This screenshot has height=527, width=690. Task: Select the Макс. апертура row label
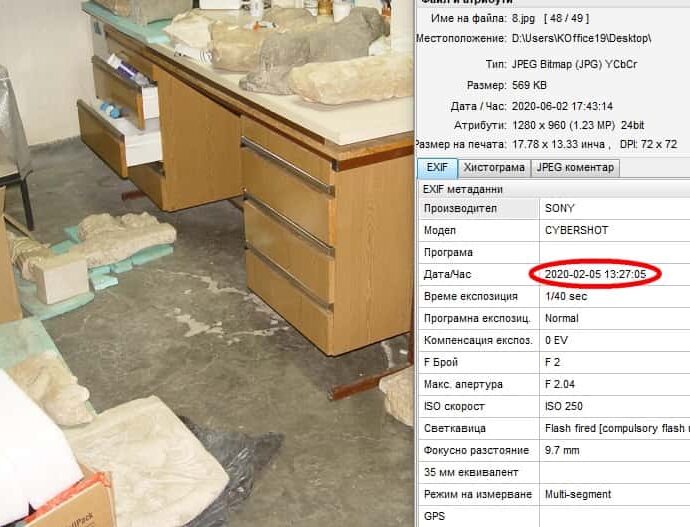[463, 384]
